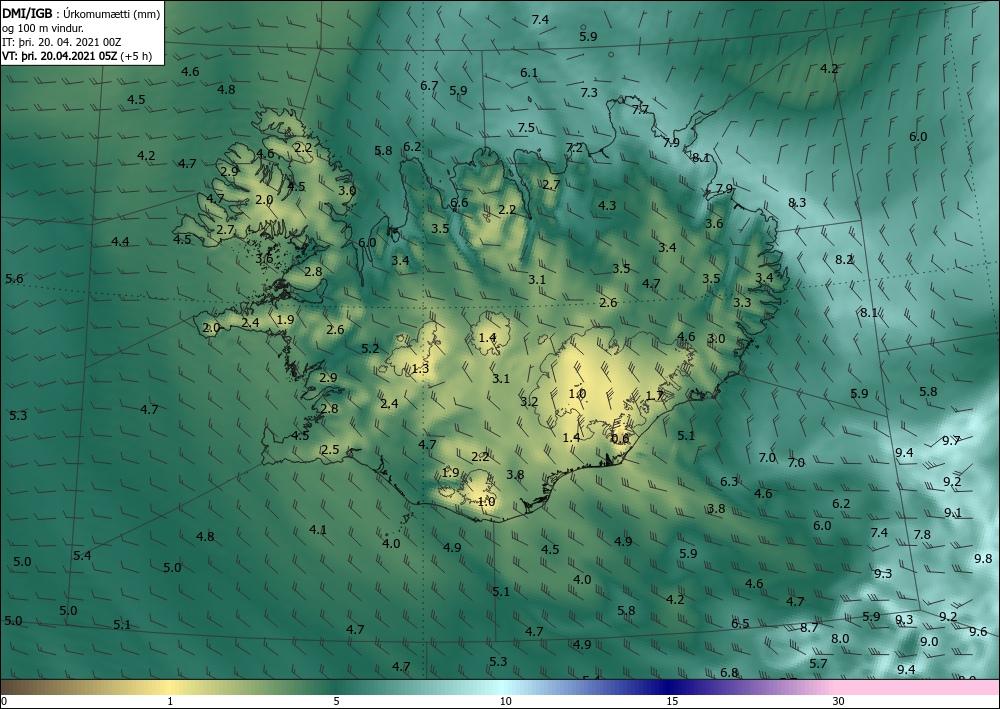Click the 'og 100 m vindur.' legend line
Screen dimensions: 1000x709
[43, 28]
